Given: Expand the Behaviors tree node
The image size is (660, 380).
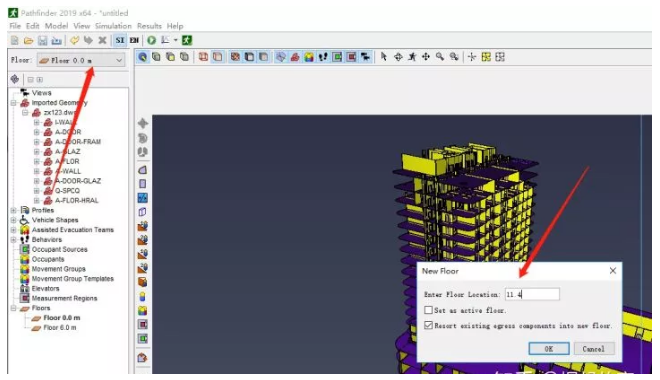Looking at the screenshot, I should (13, 239).
